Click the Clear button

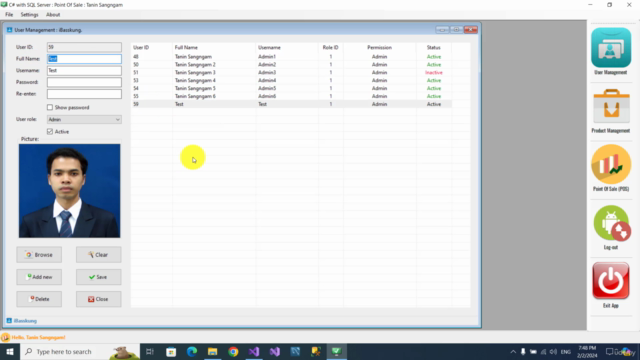click(x=98, y=255)
